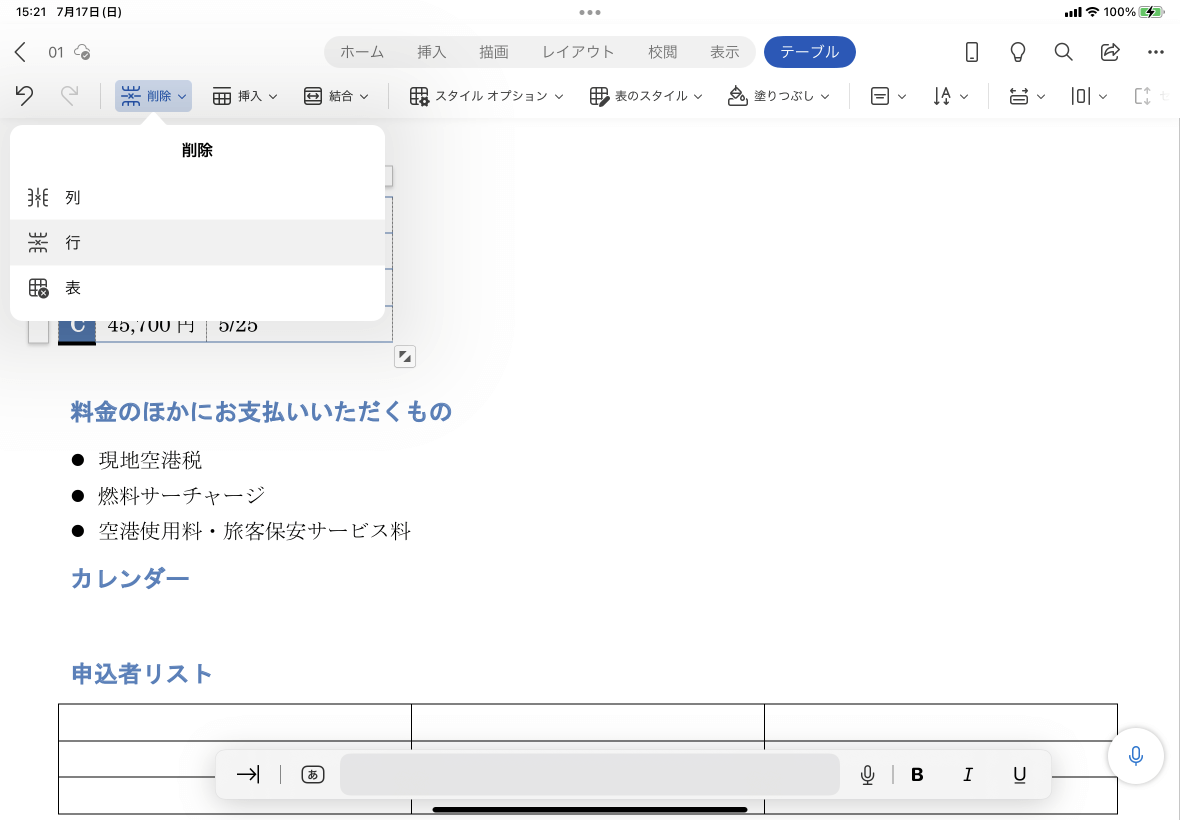Viewport: 1180px width, 820px height.
Task: Choose 行 to delete row
Action: tap(197, 242)
